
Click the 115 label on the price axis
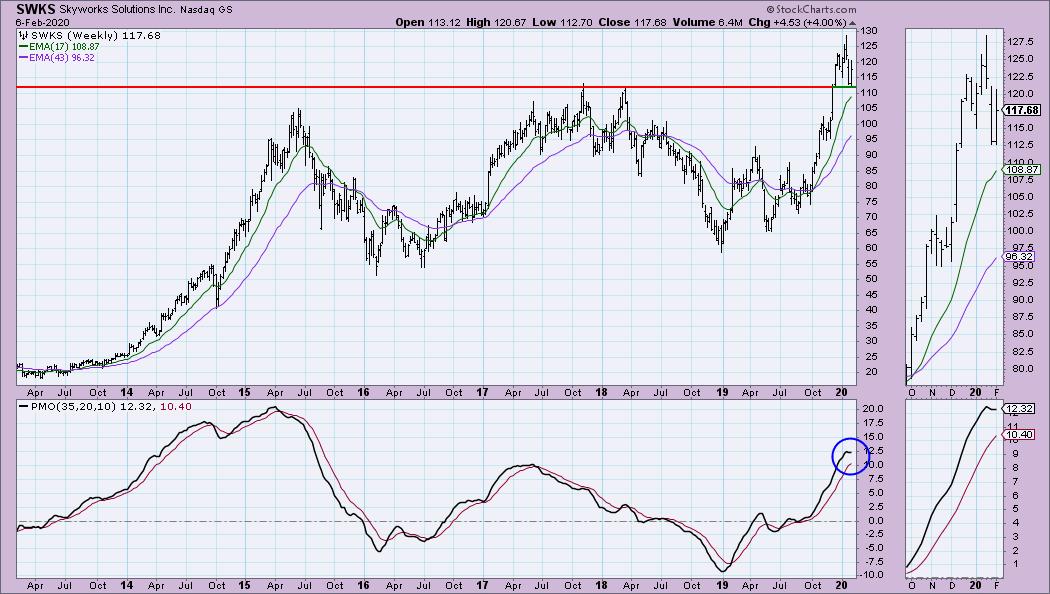point(869,77)
